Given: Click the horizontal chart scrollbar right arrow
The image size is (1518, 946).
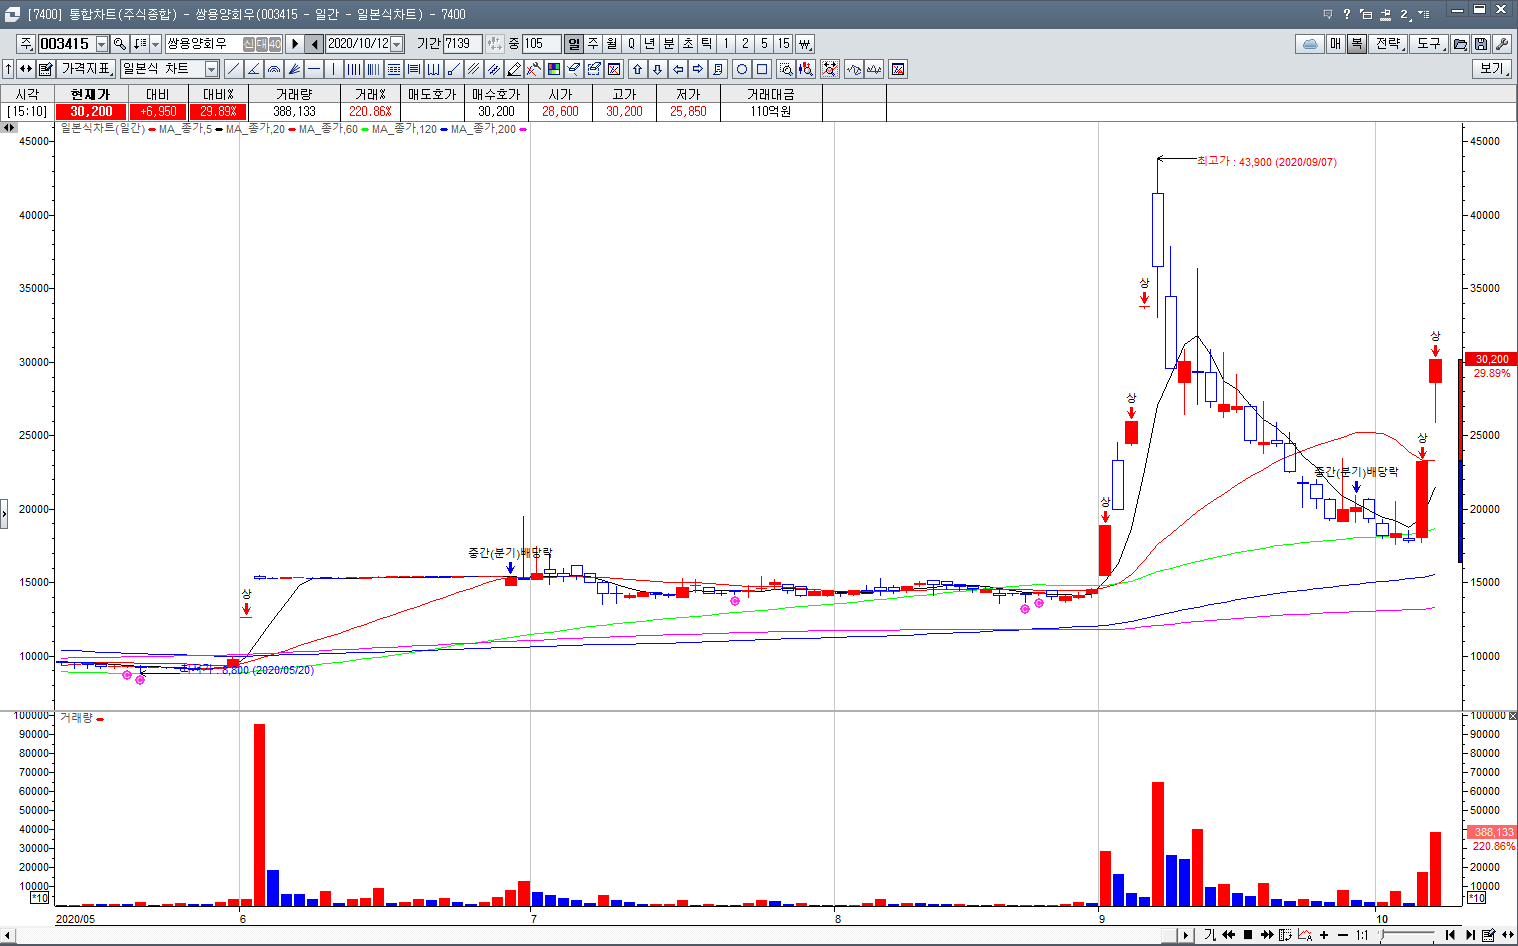Looking at the screenshot, I should click(1186, 936).
